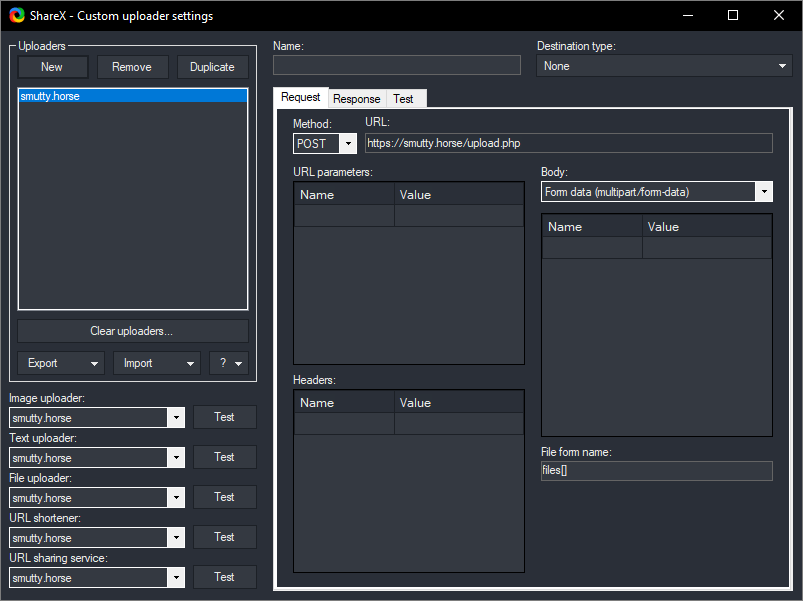This screenshot has height=601, width=803.
Task: Test the URL sharing service
Action: 224,577
